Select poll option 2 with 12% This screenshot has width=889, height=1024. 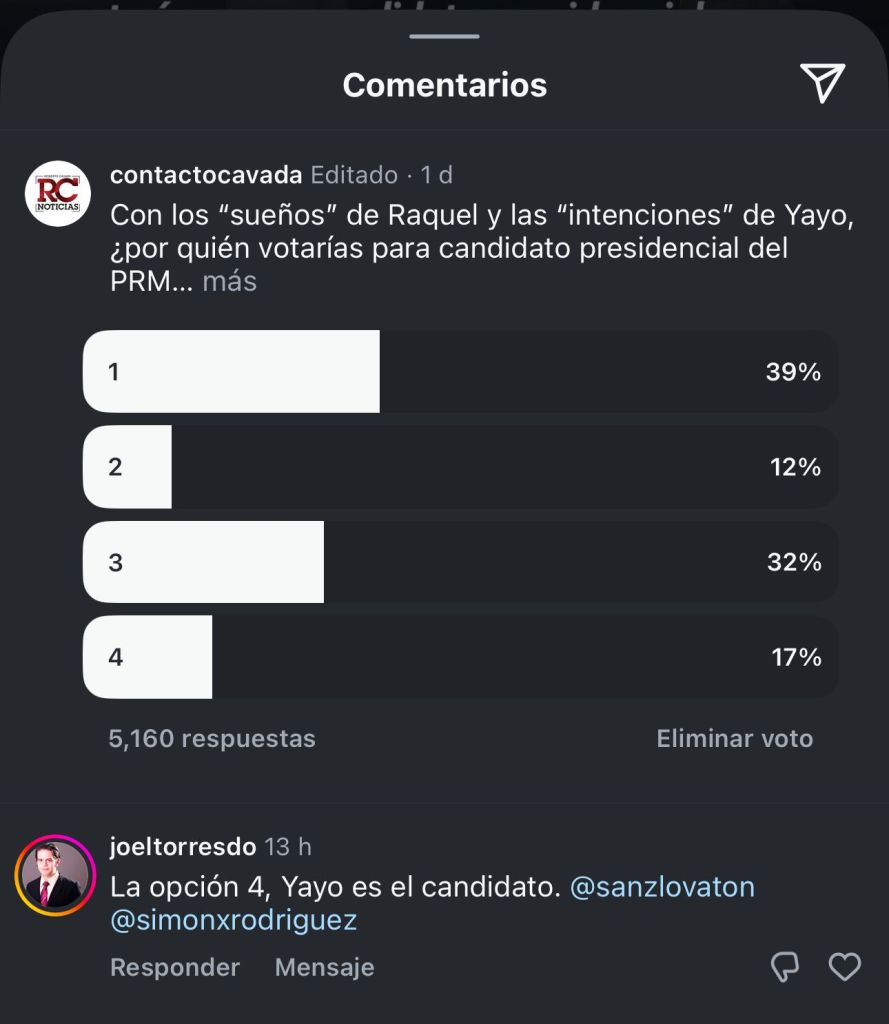click(x=460, y=467)
